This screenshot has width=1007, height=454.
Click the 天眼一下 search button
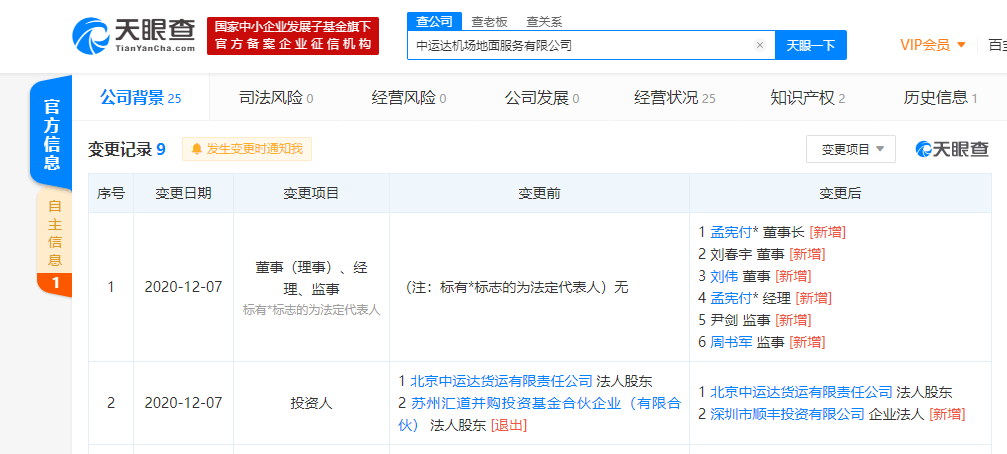point(811,45)
